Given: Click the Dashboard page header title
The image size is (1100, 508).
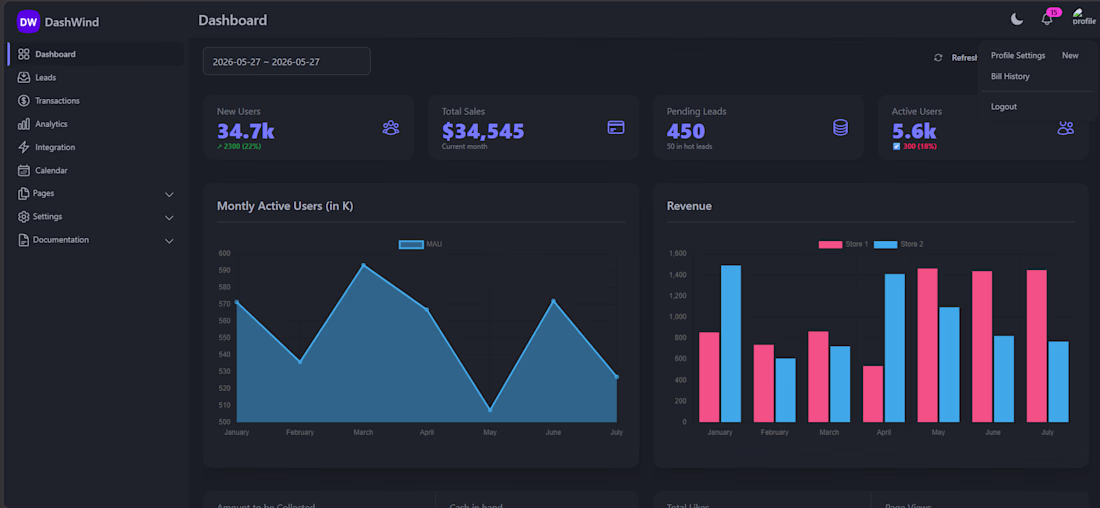Looking at the screenshot, I should [x=233, y=20].
